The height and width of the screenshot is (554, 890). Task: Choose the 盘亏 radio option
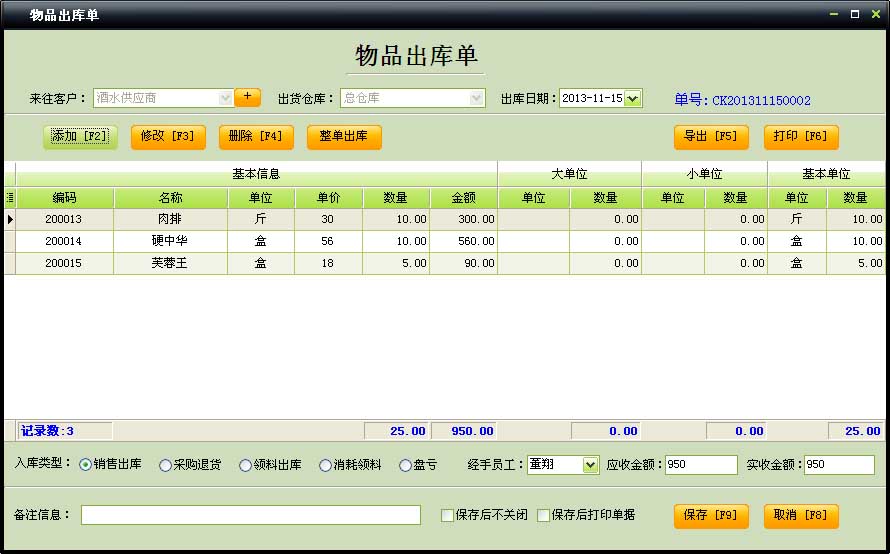coord(405,465)
